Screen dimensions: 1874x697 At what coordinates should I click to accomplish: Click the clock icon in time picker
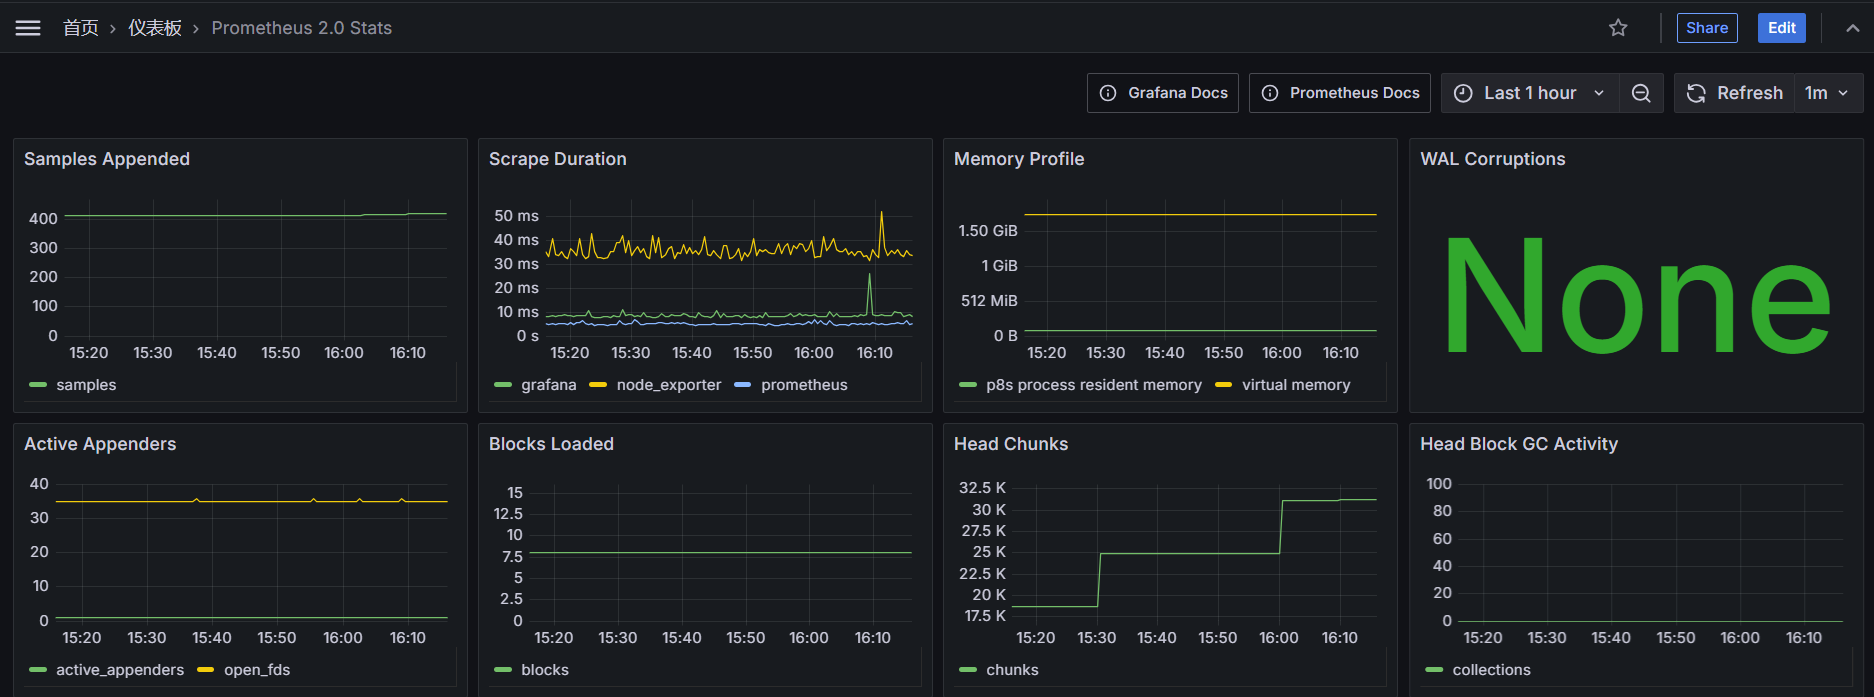tap(1463, 93)
